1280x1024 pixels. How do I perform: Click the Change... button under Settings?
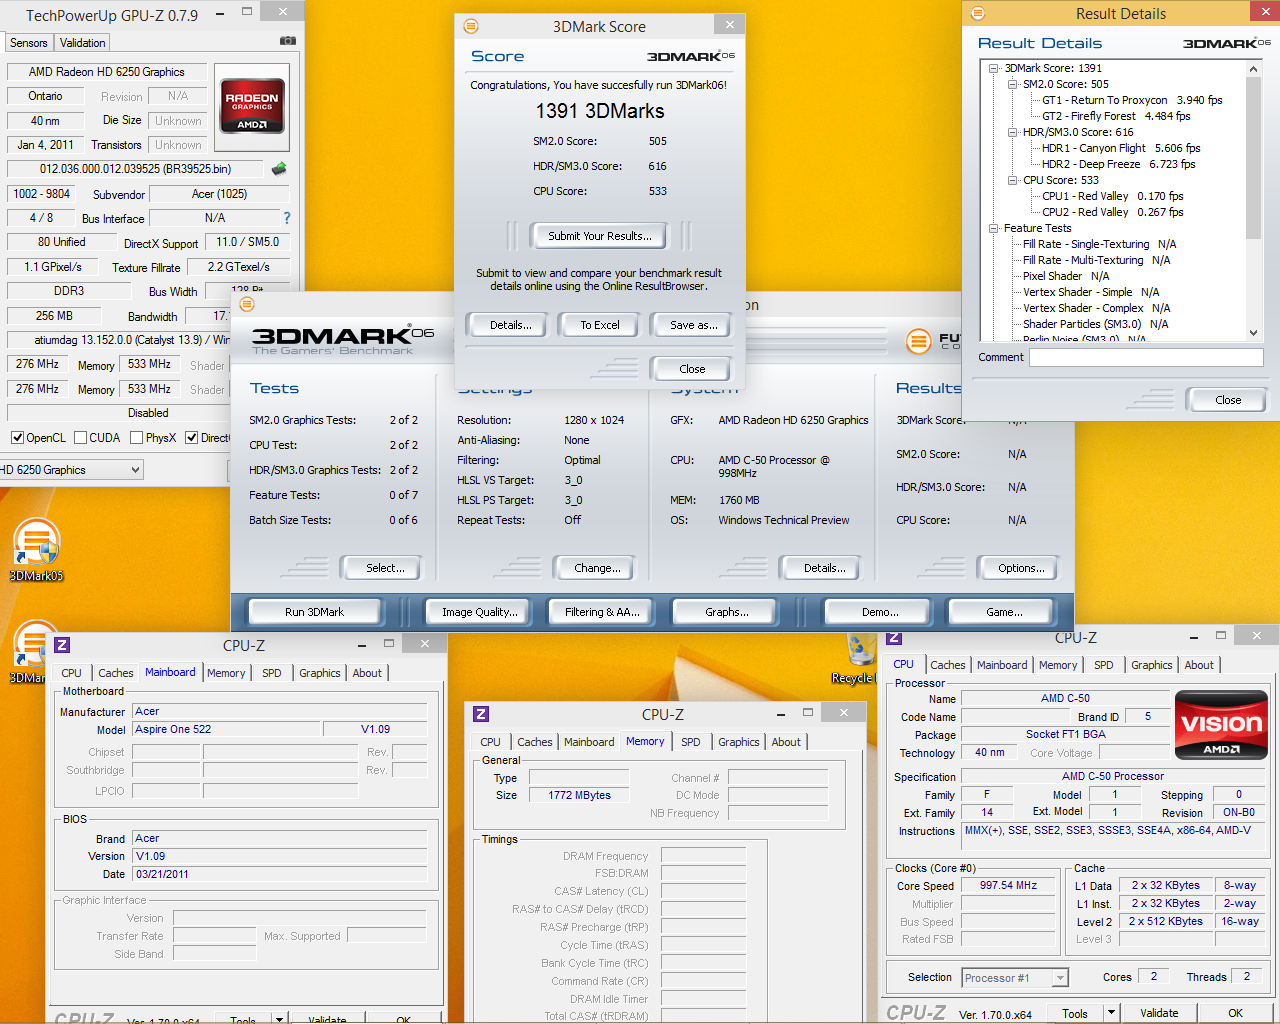[x=597, y=568]
